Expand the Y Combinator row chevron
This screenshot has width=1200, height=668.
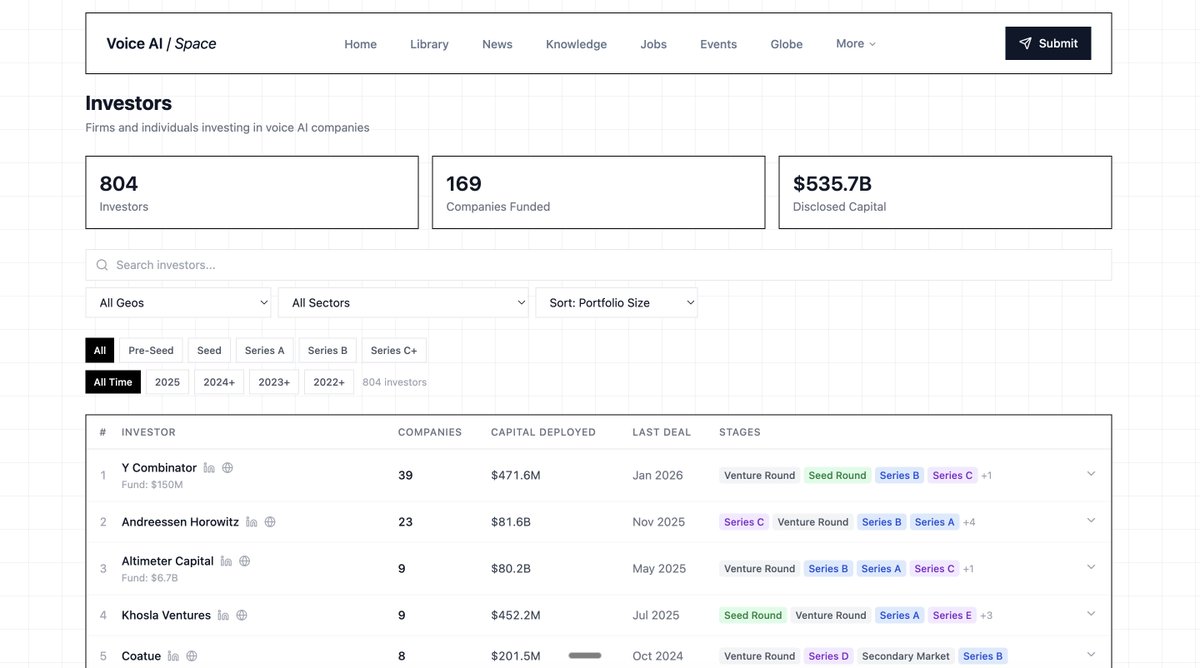click(x=1091, y=474)
